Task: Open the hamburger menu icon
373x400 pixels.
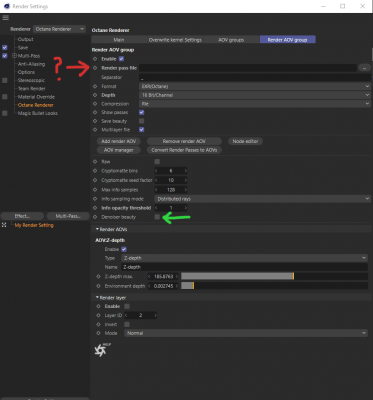Action: click(x=6, y=18)
